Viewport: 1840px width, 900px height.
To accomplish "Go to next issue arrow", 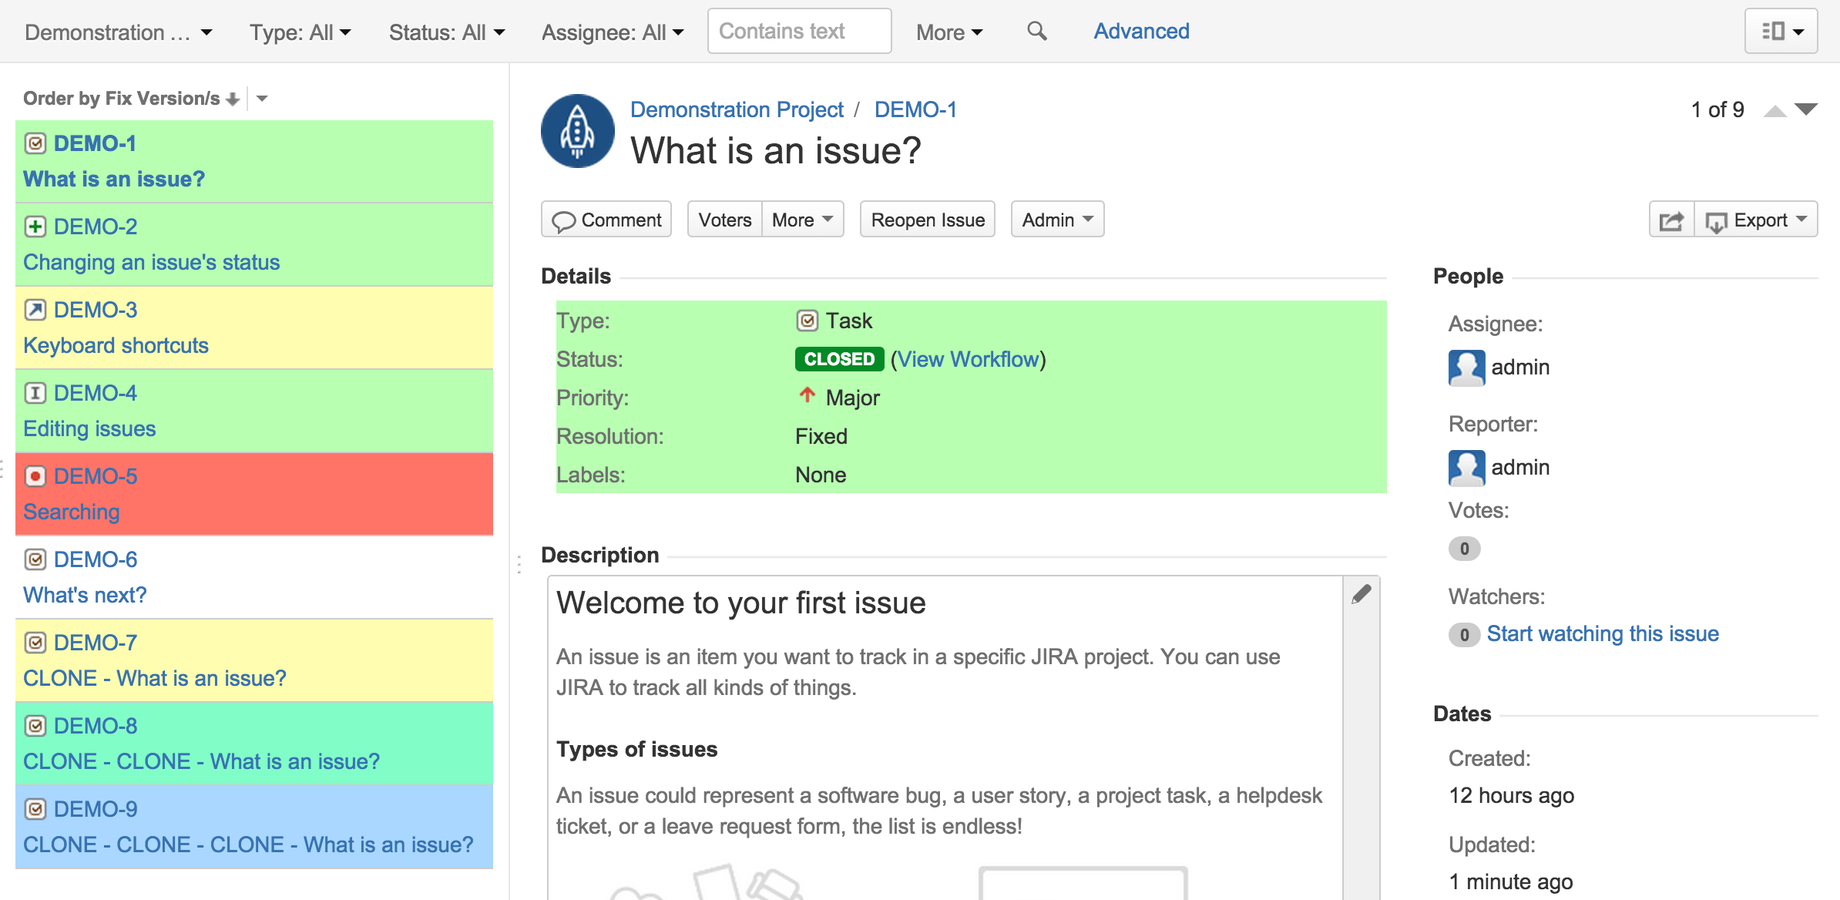I will point(1806,109).
